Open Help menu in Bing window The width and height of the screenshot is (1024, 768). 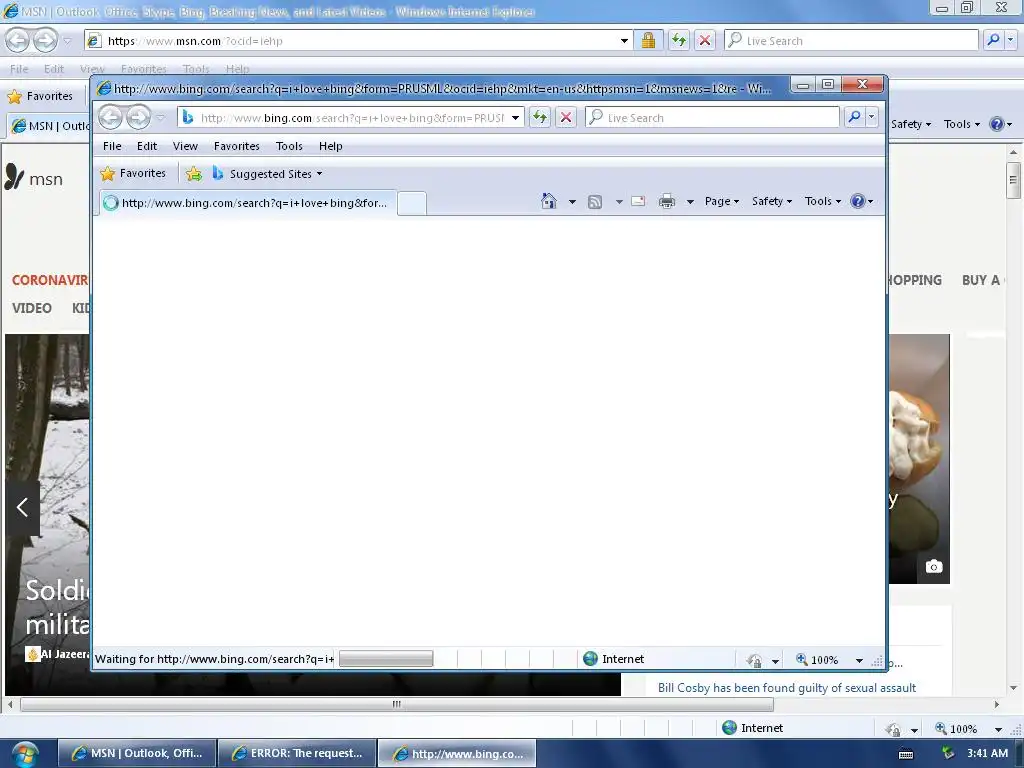pyautogui.click(x=330, y=146)
